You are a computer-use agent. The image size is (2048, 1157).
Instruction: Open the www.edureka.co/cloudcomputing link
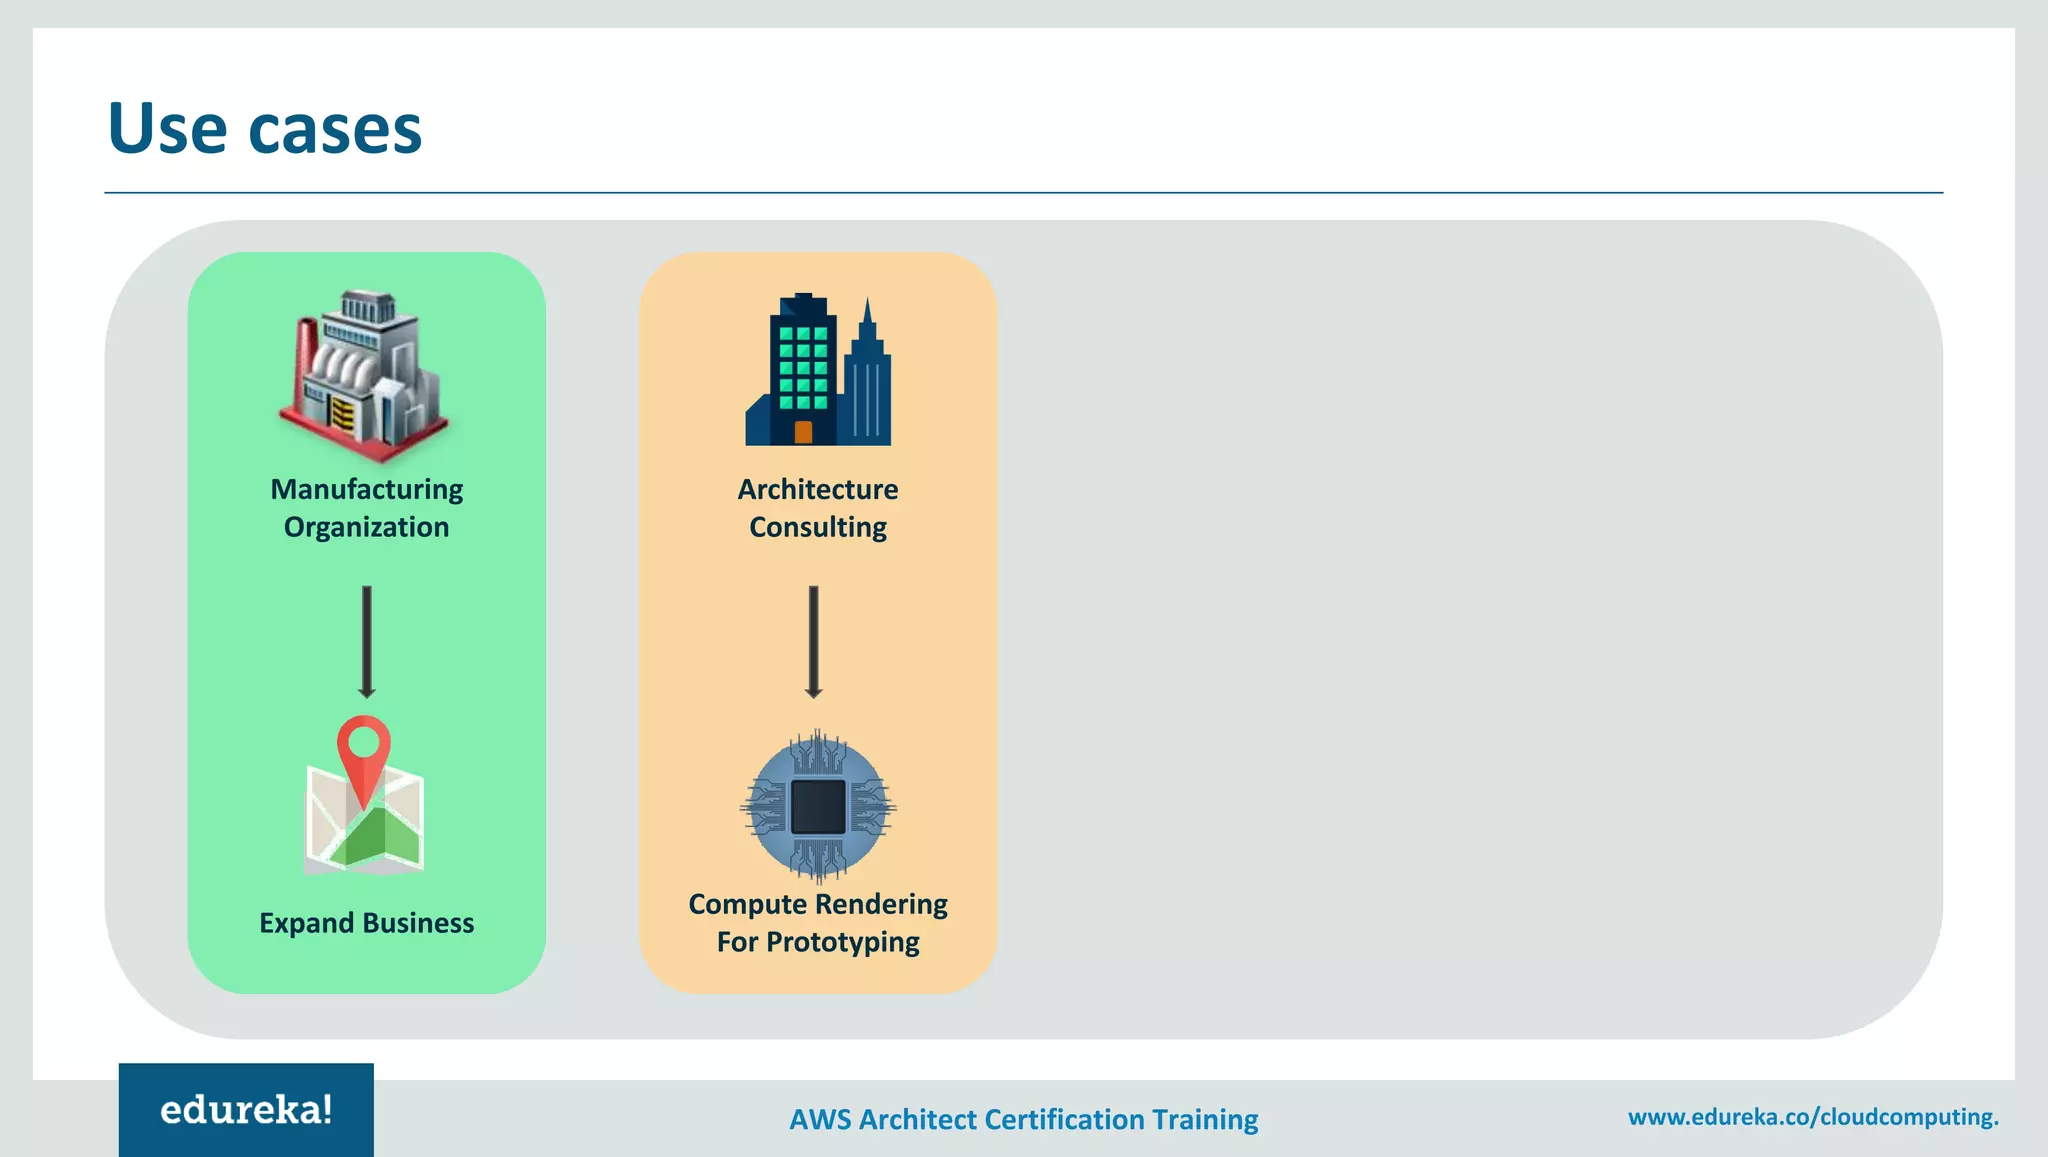(1813, 1117)
